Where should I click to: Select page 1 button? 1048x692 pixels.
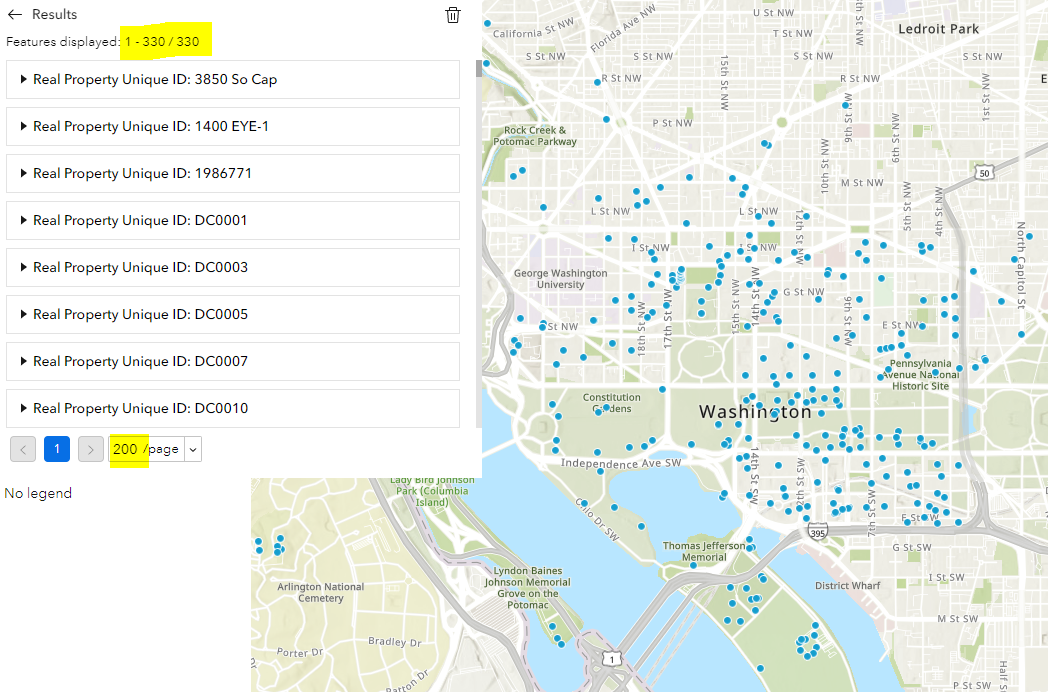(57, 450)
